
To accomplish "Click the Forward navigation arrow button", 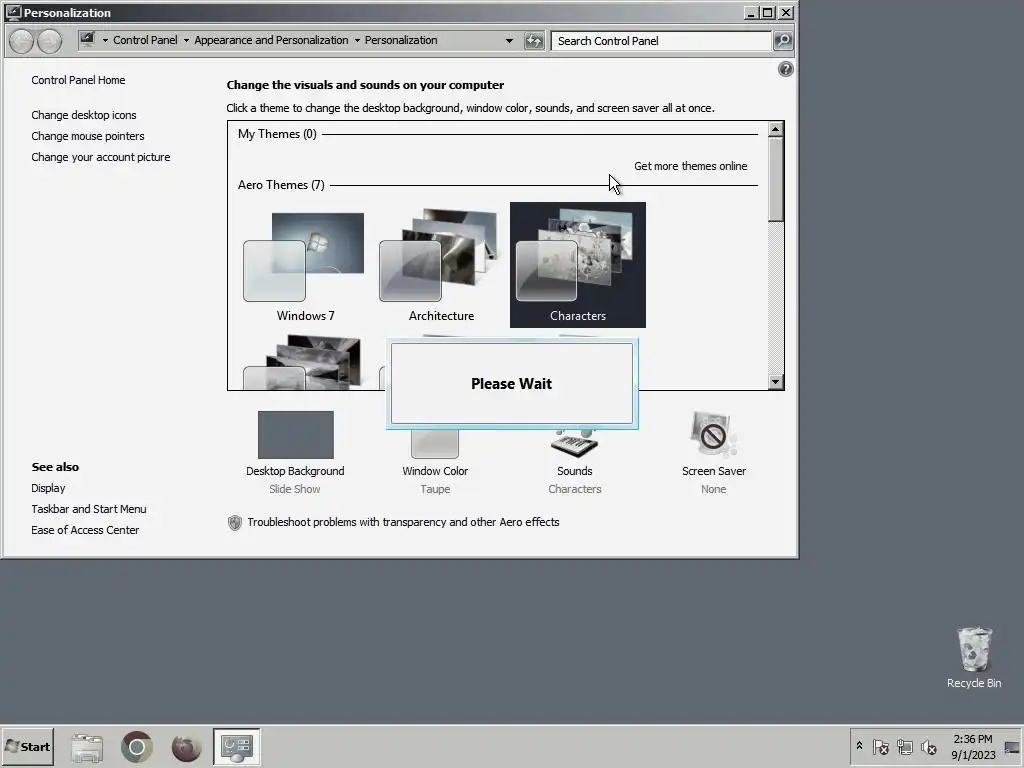I will click(50, 41).
